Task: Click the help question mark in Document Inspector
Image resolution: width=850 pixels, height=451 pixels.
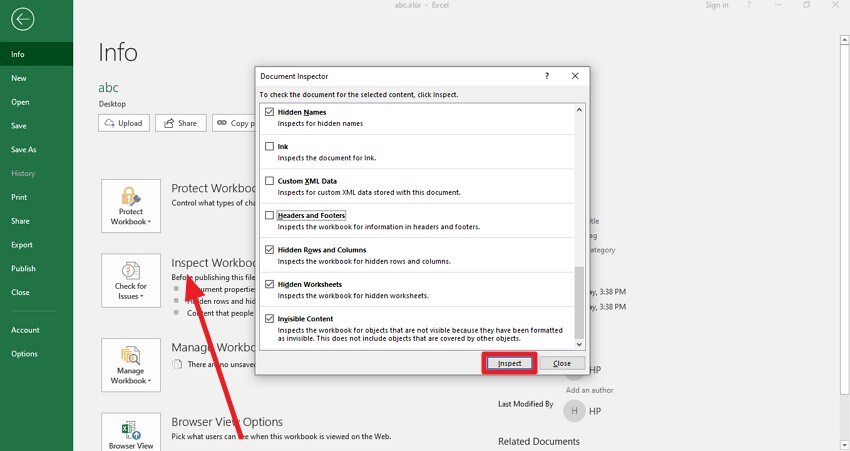Action: point(546,76)
